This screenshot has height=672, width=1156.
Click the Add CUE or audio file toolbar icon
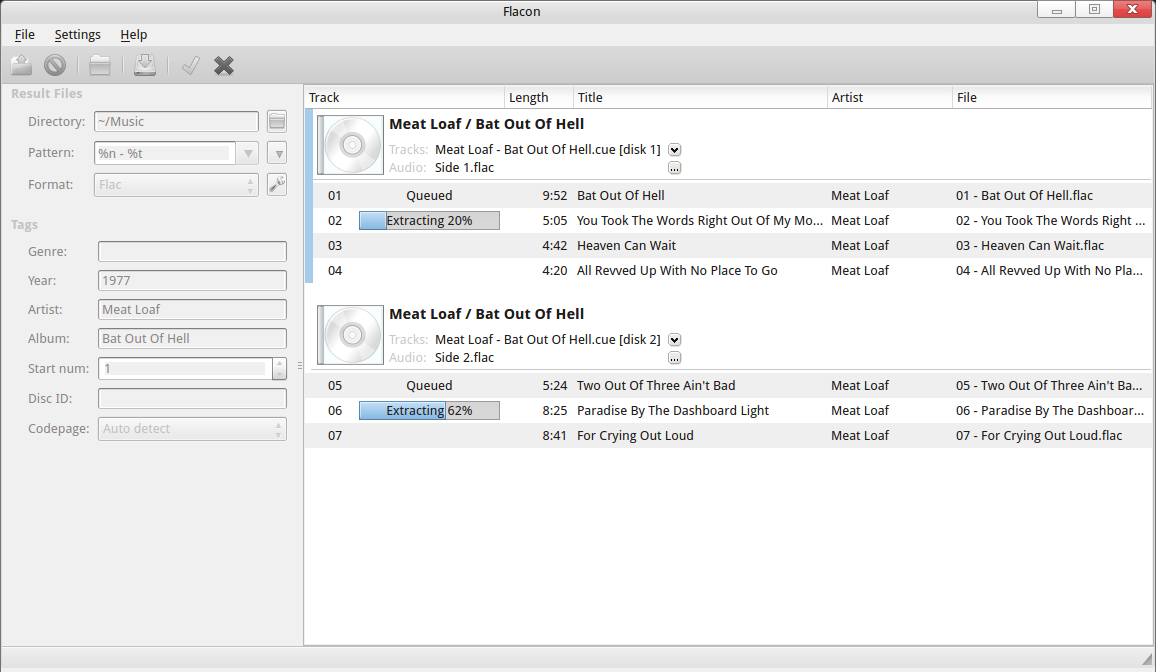pyautogui.click(x=100, y=66)
